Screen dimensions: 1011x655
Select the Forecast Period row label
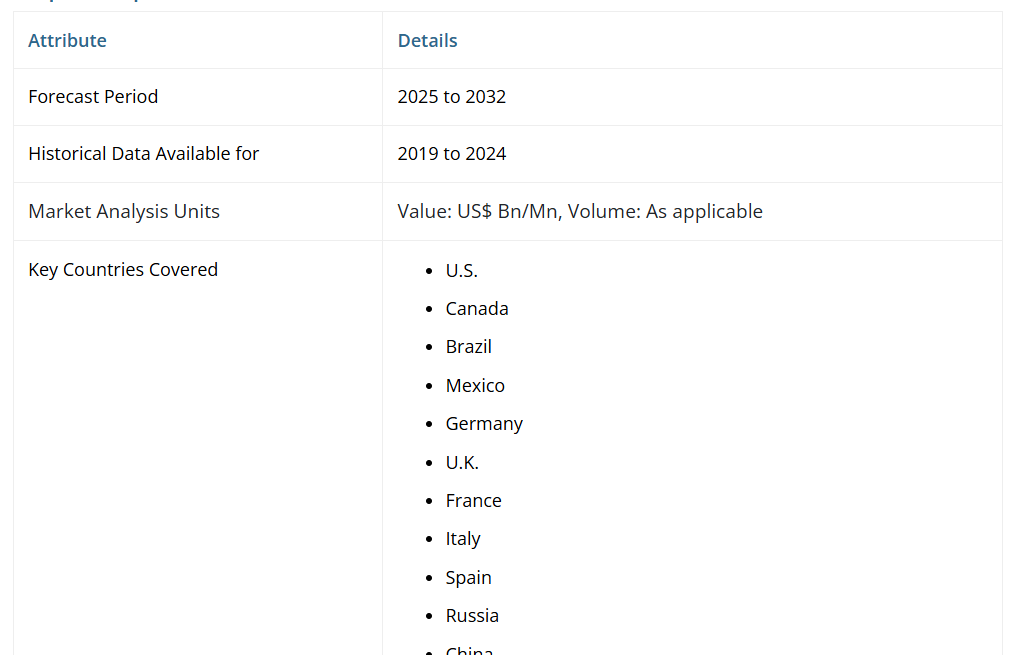tap(93, 97)
